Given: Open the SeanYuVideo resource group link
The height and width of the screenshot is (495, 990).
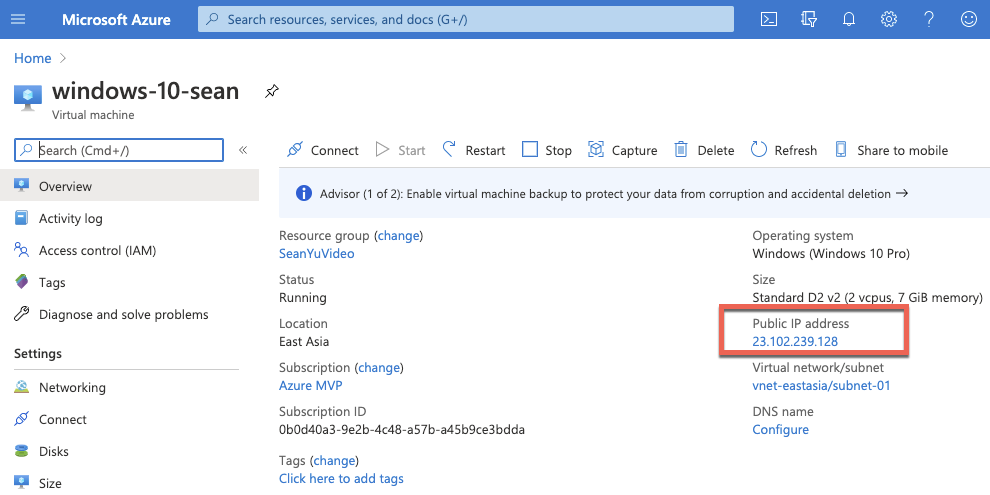Looking at the screenshot, I should 316,253.
